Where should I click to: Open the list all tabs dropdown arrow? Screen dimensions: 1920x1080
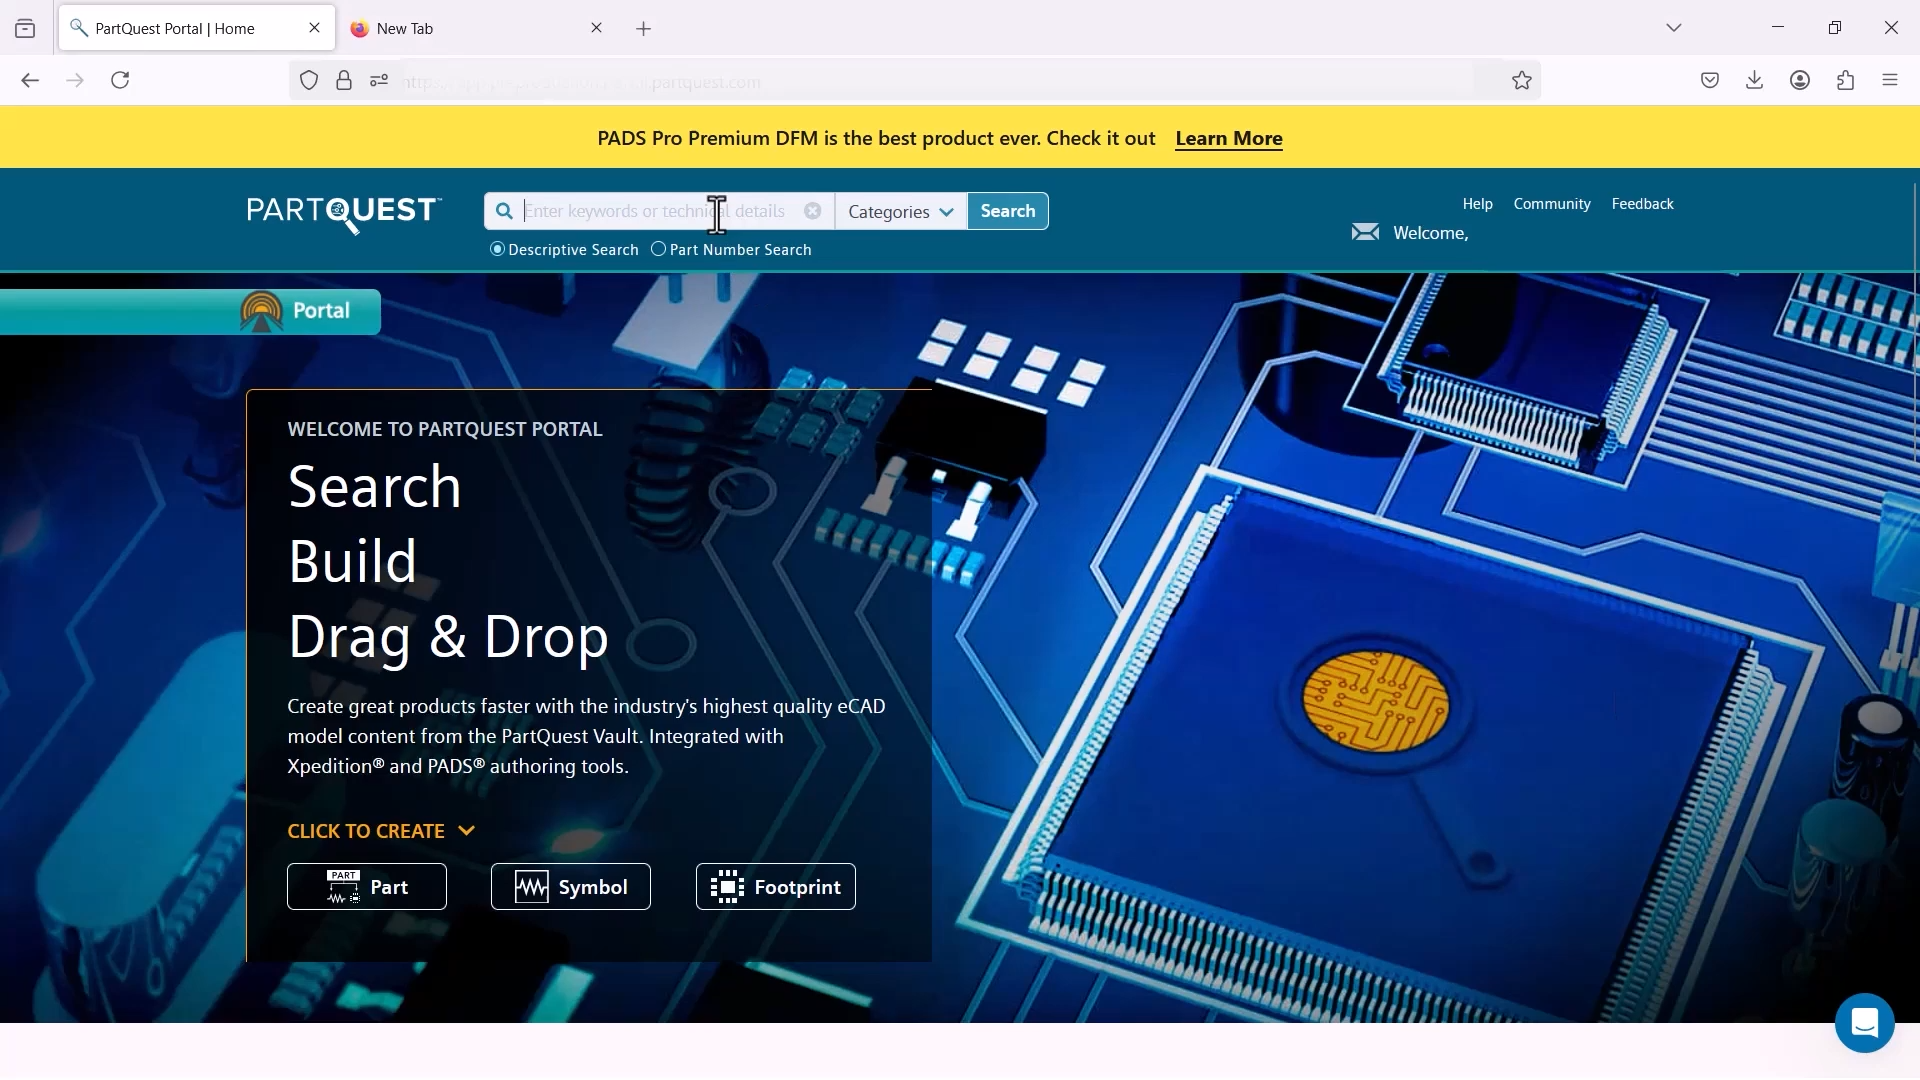tap(1675, 28)
